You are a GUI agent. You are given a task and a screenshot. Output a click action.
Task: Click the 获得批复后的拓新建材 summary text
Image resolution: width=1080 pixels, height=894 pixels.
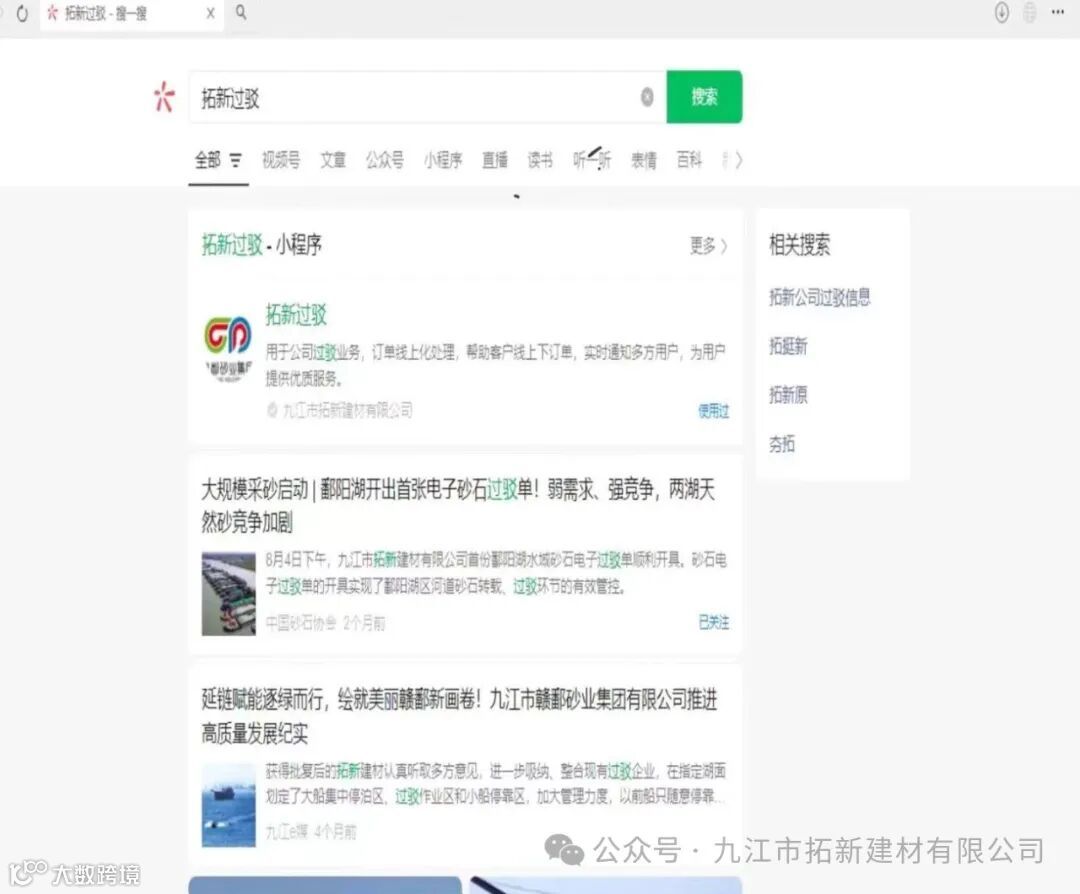point(496,784)
